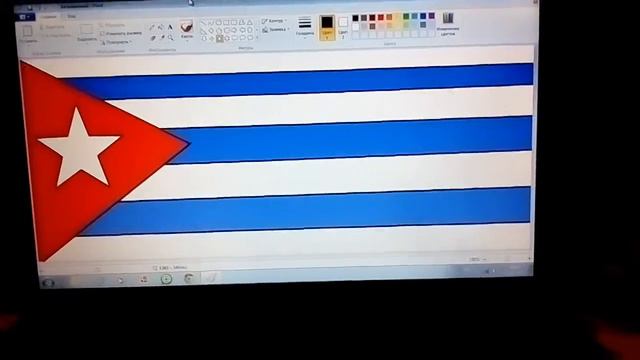Switch to the Главная ribbon tab

coord(48,17)
